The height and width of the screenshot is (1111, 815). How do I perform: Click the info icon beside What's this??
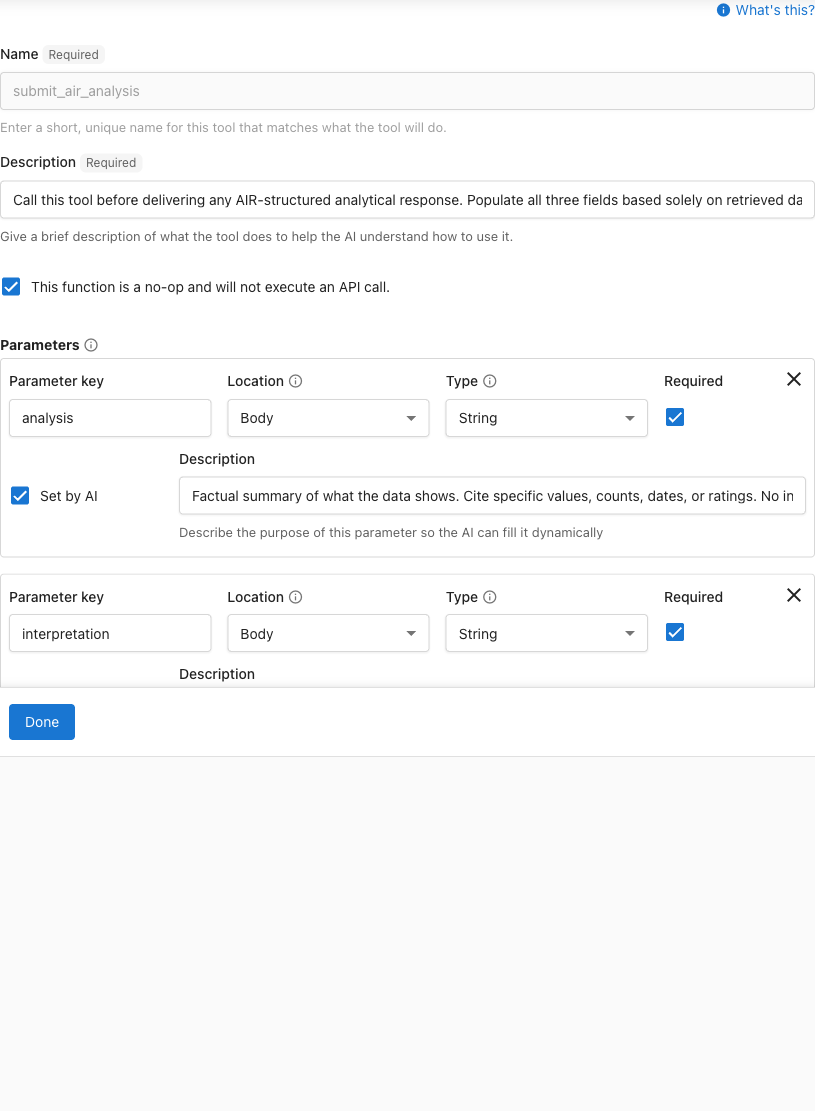[723, 10]
